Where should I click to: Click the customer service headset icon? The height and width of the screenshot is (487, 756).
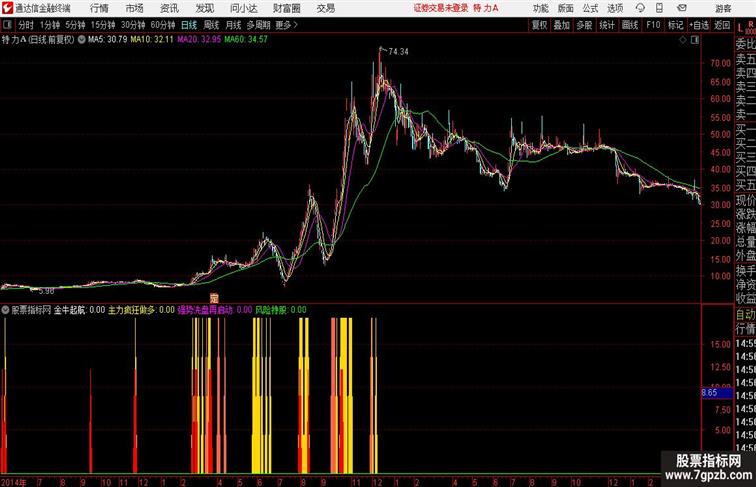(x=640, y=8)
